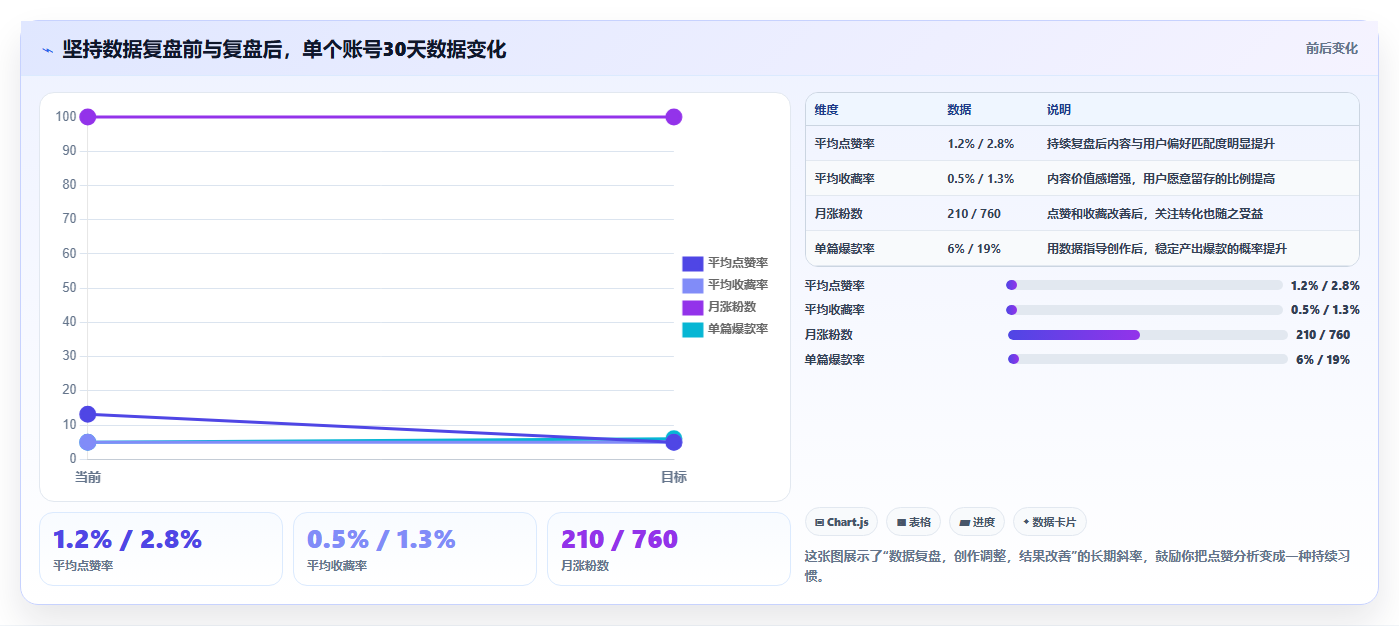1399x626 pixels.
Task: Click the 数据卡片 tag chip
Action: 1049,522
